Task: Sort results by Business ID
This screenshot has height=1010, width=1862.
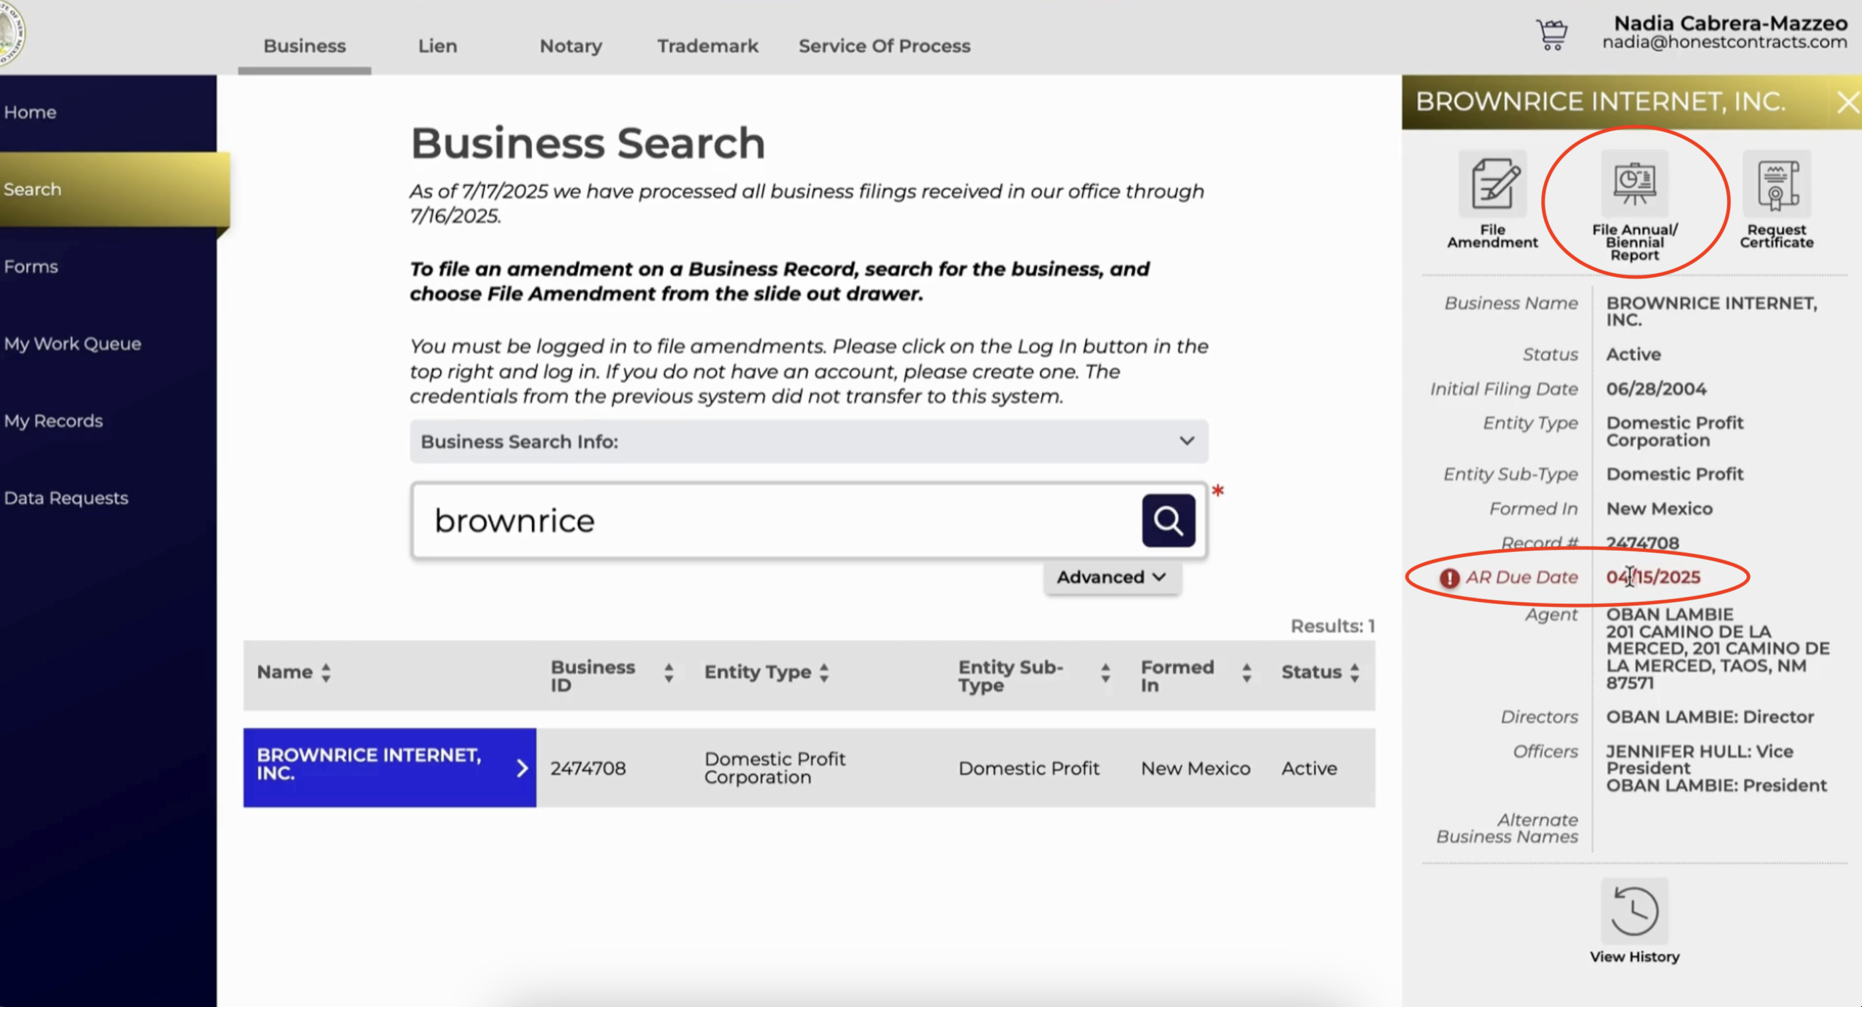Action: [668, 673]
